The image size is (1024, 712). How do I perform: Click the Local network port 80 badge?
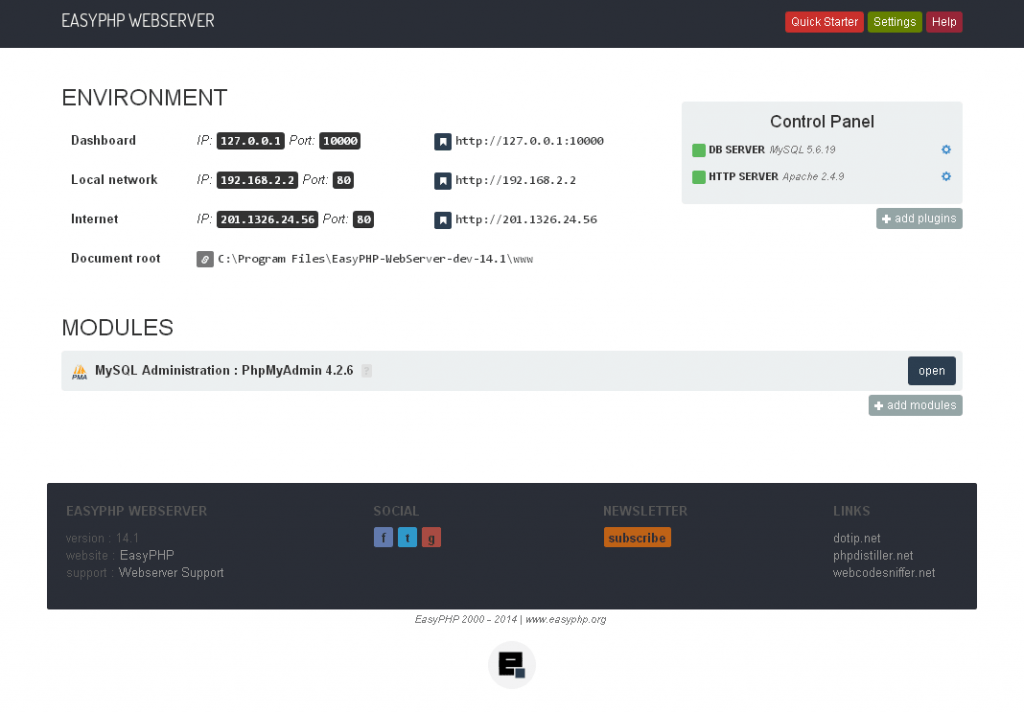(344, 180)
